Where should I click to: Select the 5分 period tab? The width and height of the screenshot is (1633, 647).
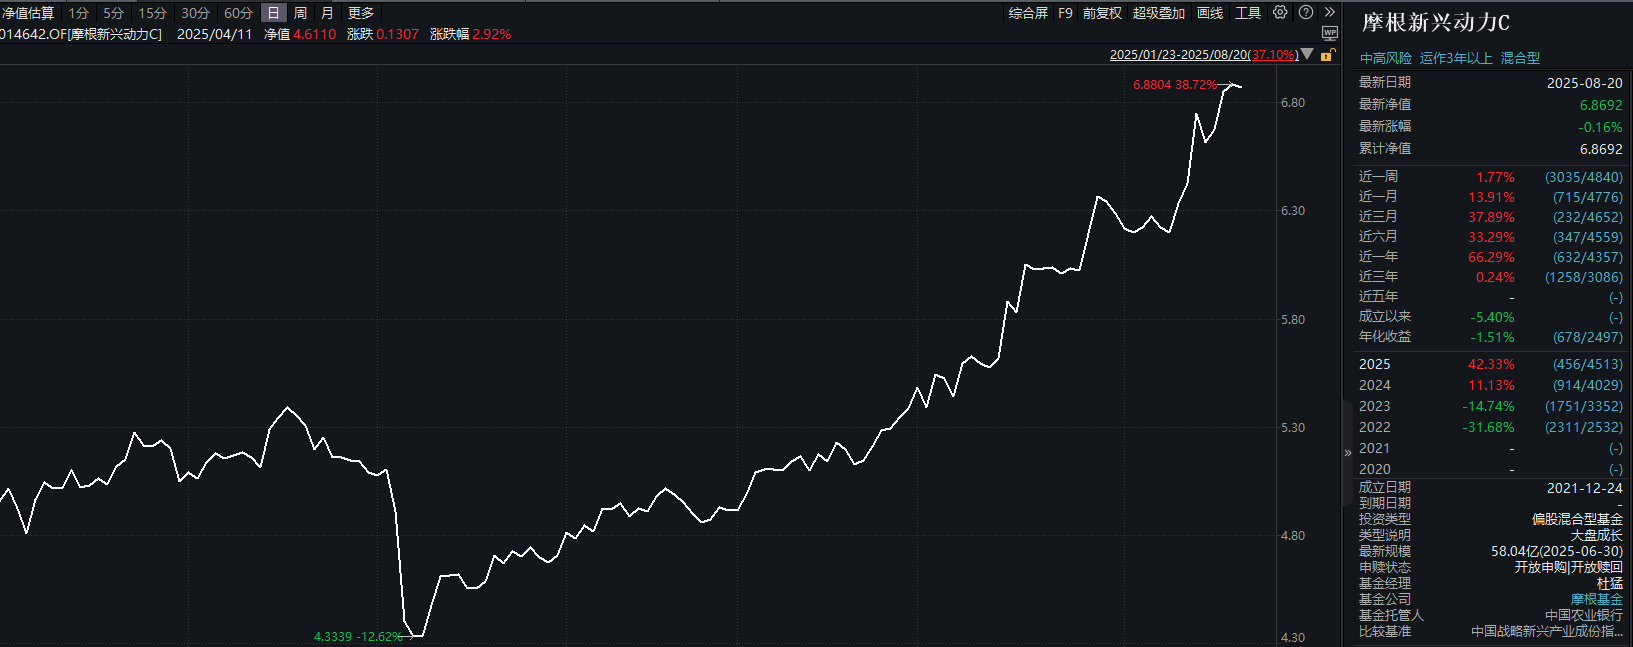click(114, 13)
